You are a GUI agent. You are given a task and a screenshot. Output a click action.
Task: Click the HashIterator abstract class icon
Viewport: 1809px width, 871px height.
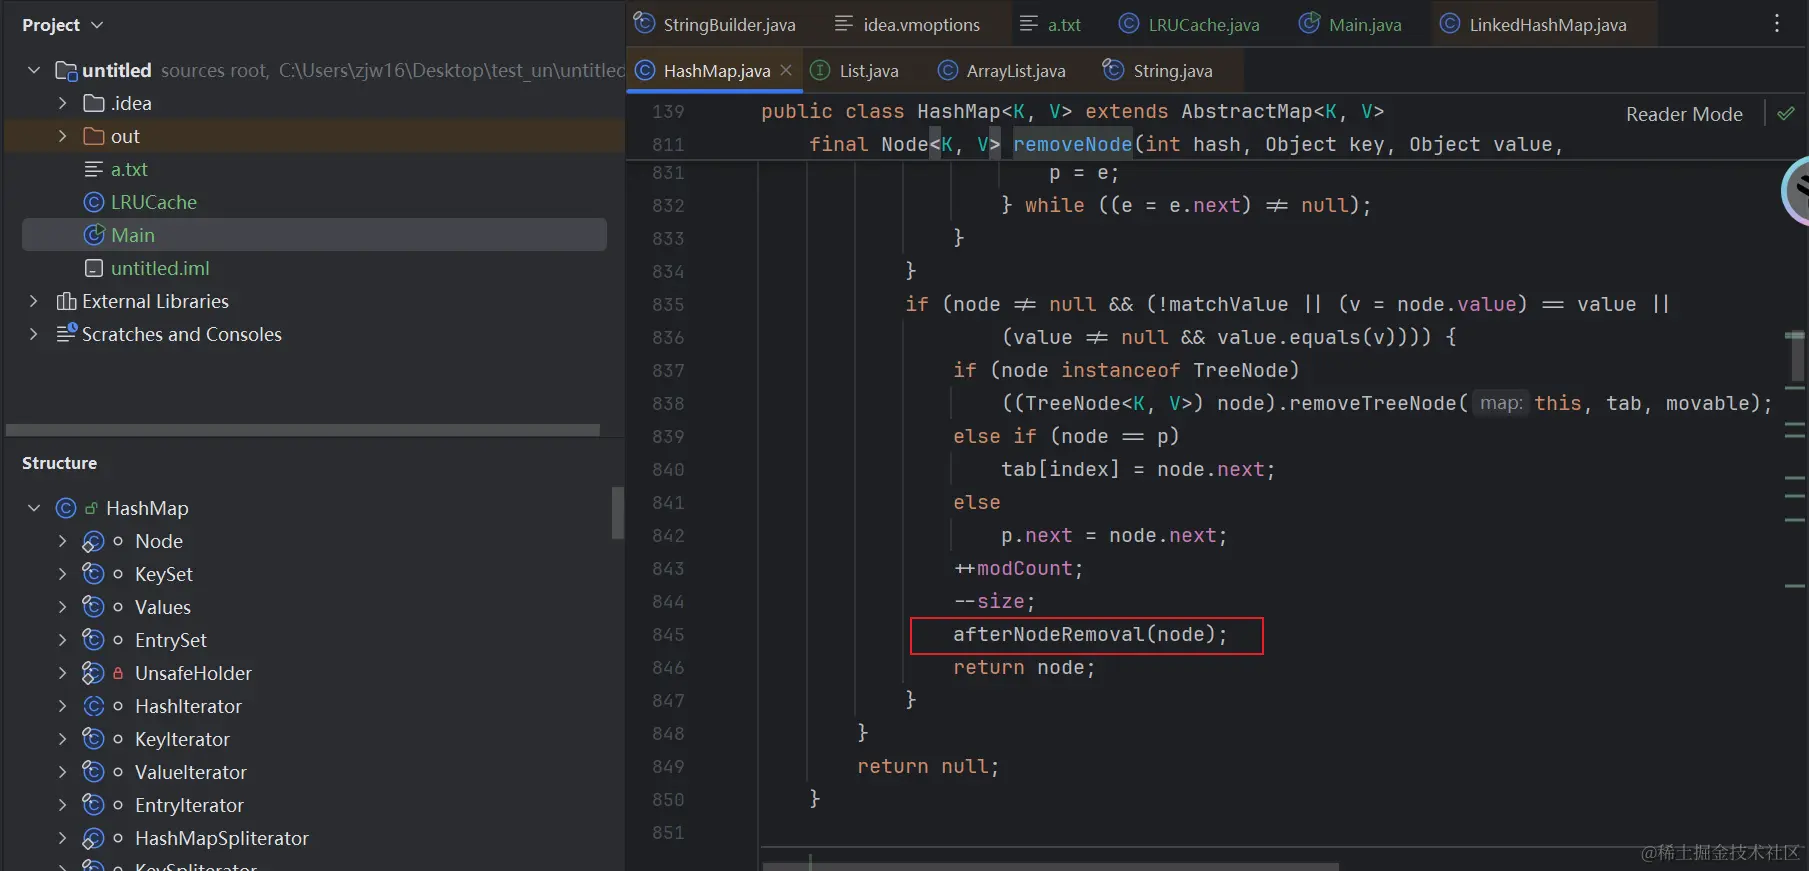93,706
